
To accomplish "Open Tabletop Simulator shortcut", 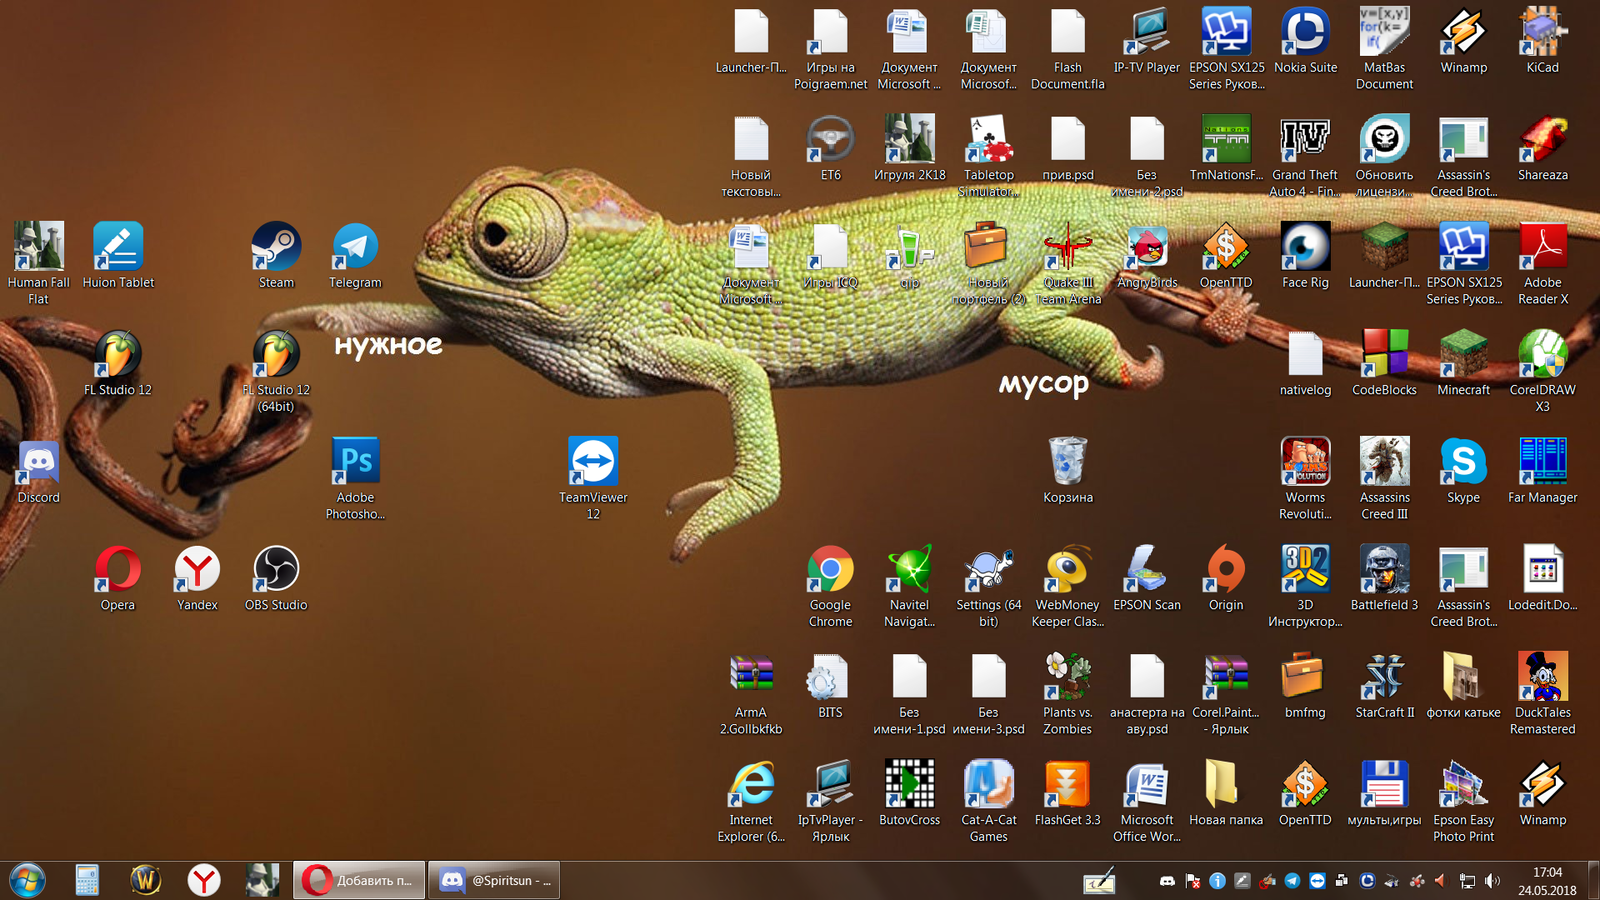I will [x=988, y=157].
